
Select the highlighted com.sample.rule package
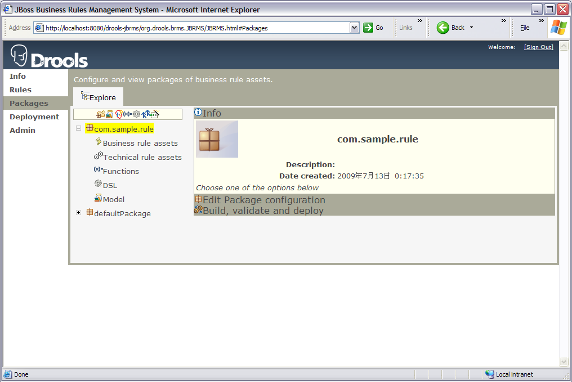124,129
